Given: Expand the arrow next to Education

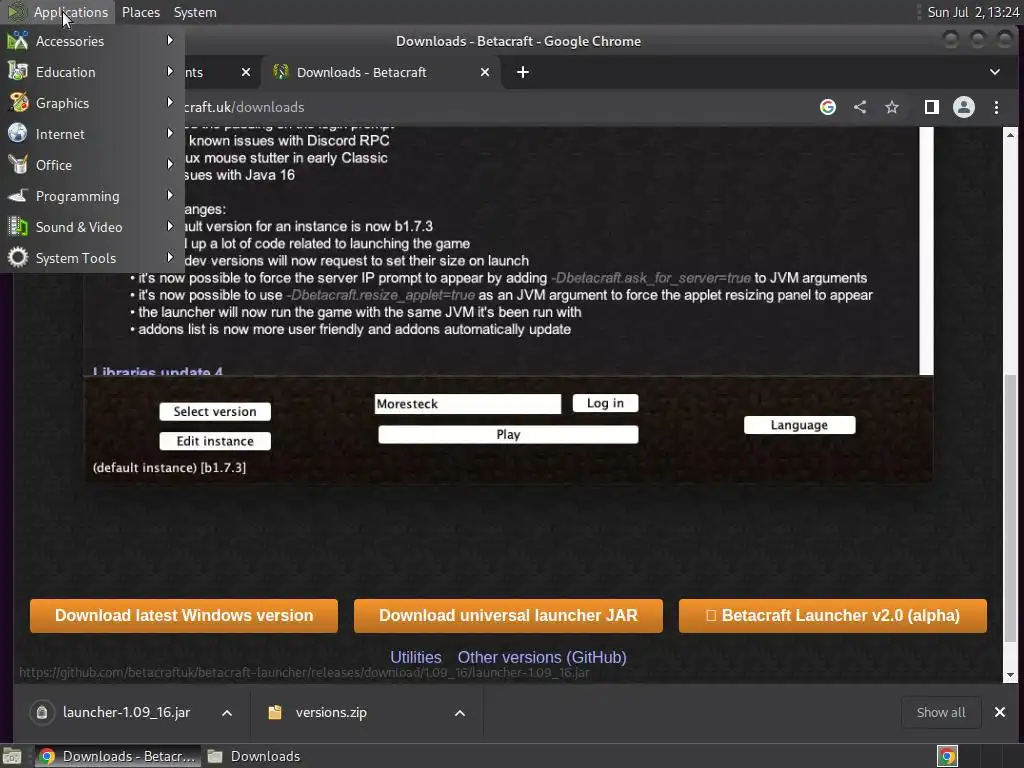Looking at the screenshot, I should (x=170, y=71).
